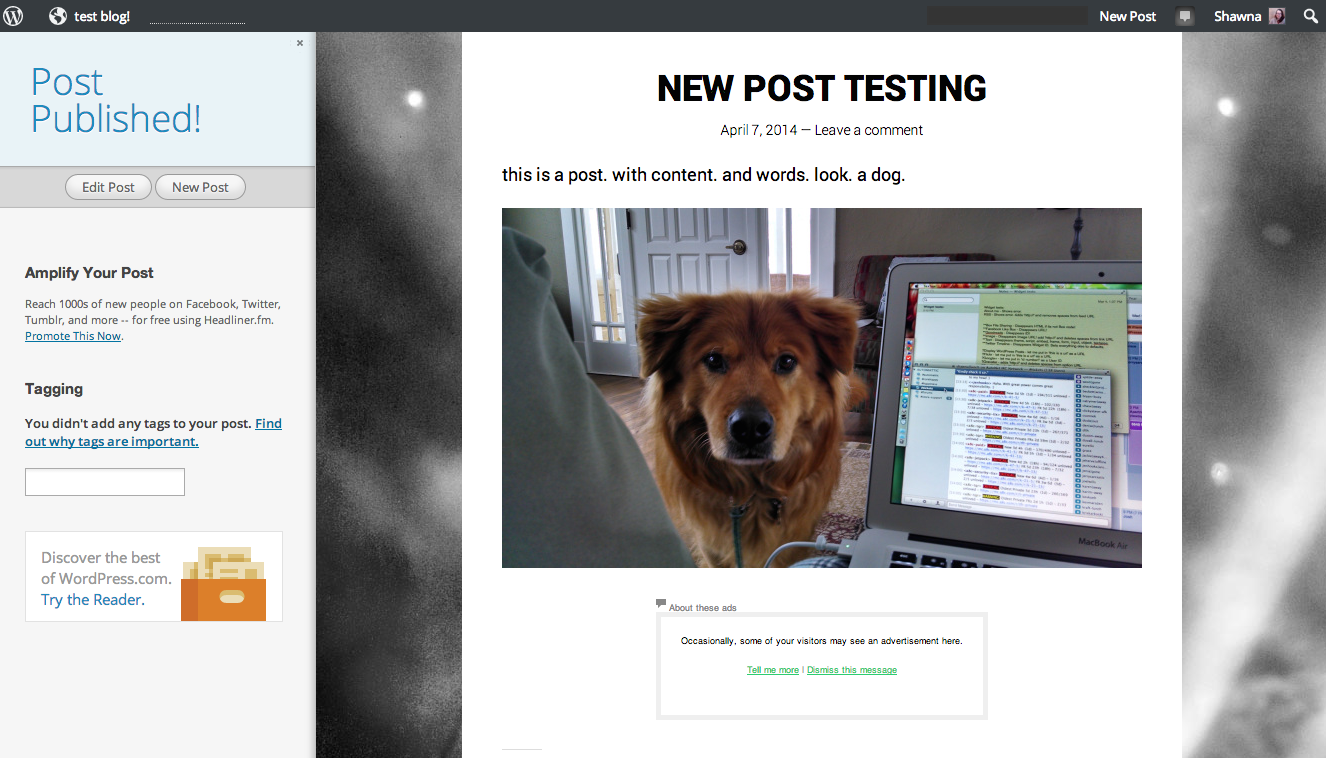Screen dimensions: 1326x758
Task: Dismiss the advertisement message
Action: pyautogui.click(x=852, y=670)
